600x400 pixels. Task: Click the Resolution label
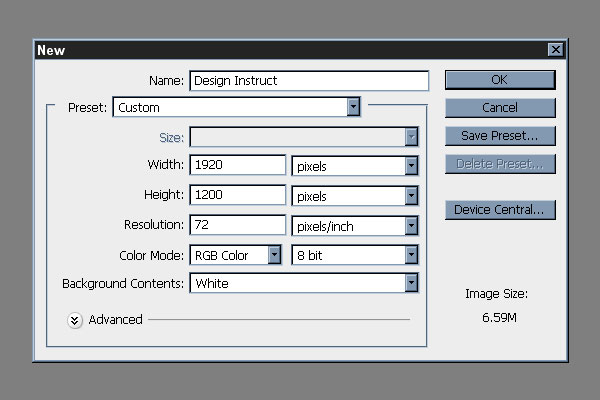[154, 225]
